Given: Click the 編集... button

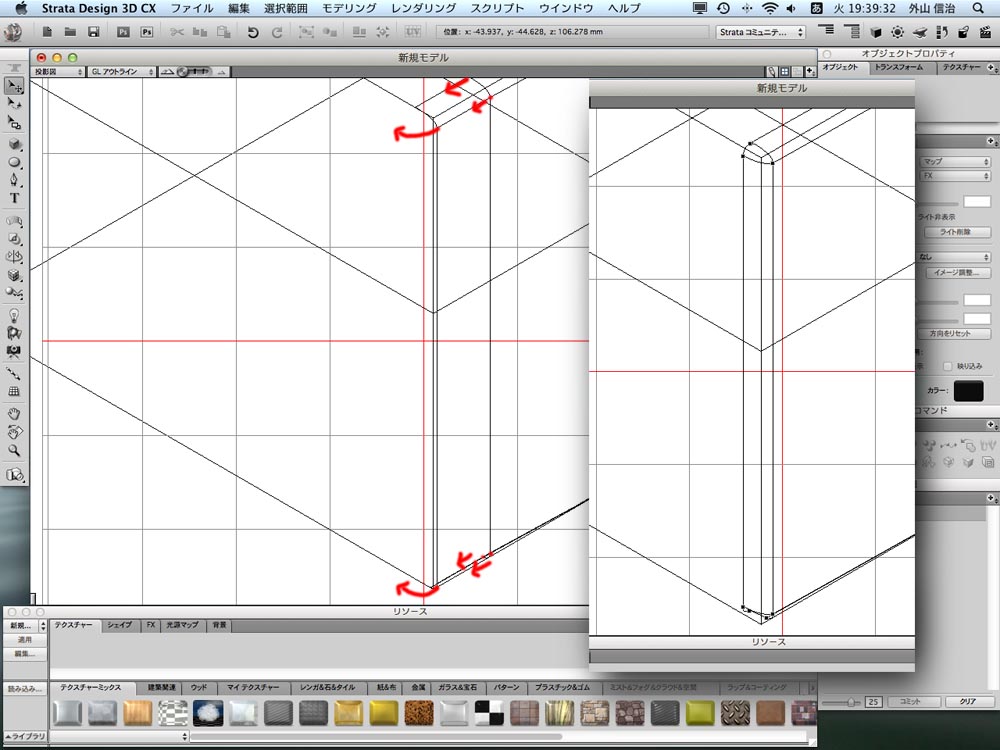Looking at the screenshot, I should [24, 654].
